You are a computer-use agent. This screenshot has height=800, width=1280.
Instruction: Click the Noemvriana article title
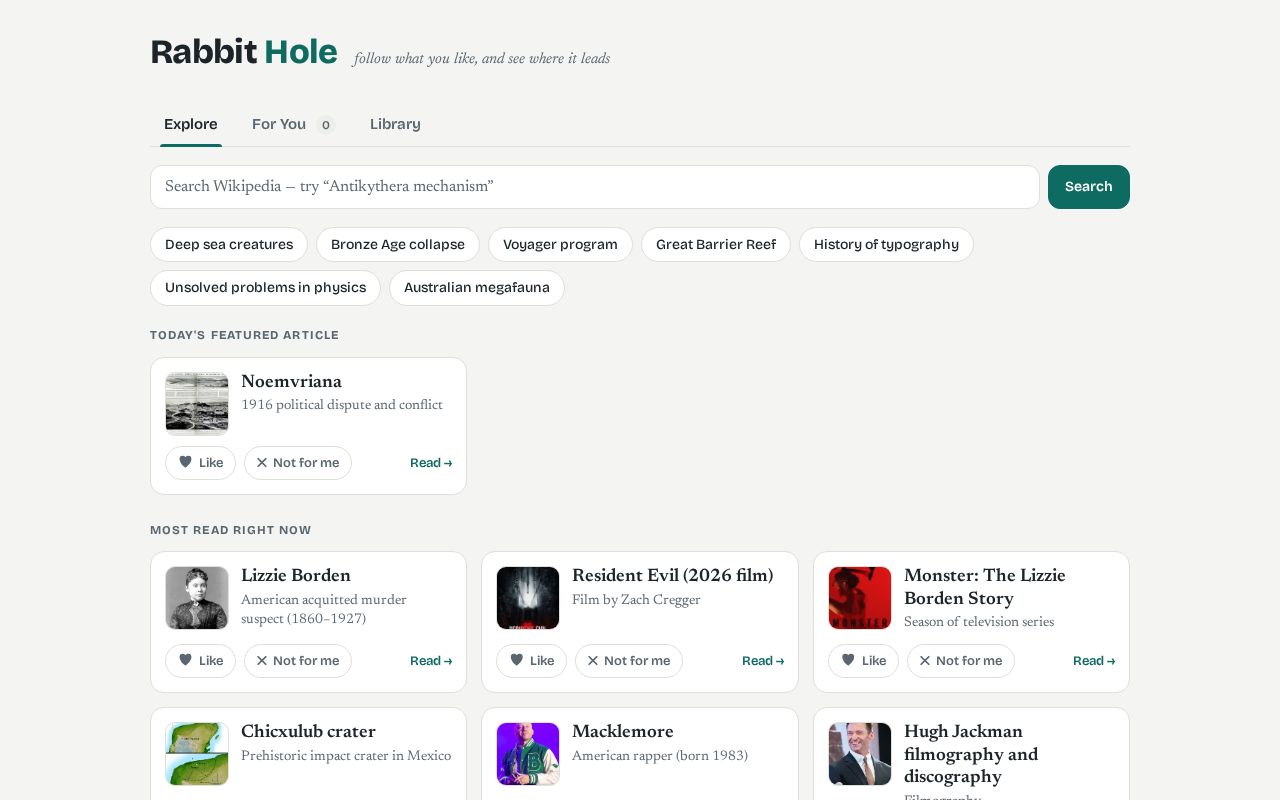(x=291, y=382)
